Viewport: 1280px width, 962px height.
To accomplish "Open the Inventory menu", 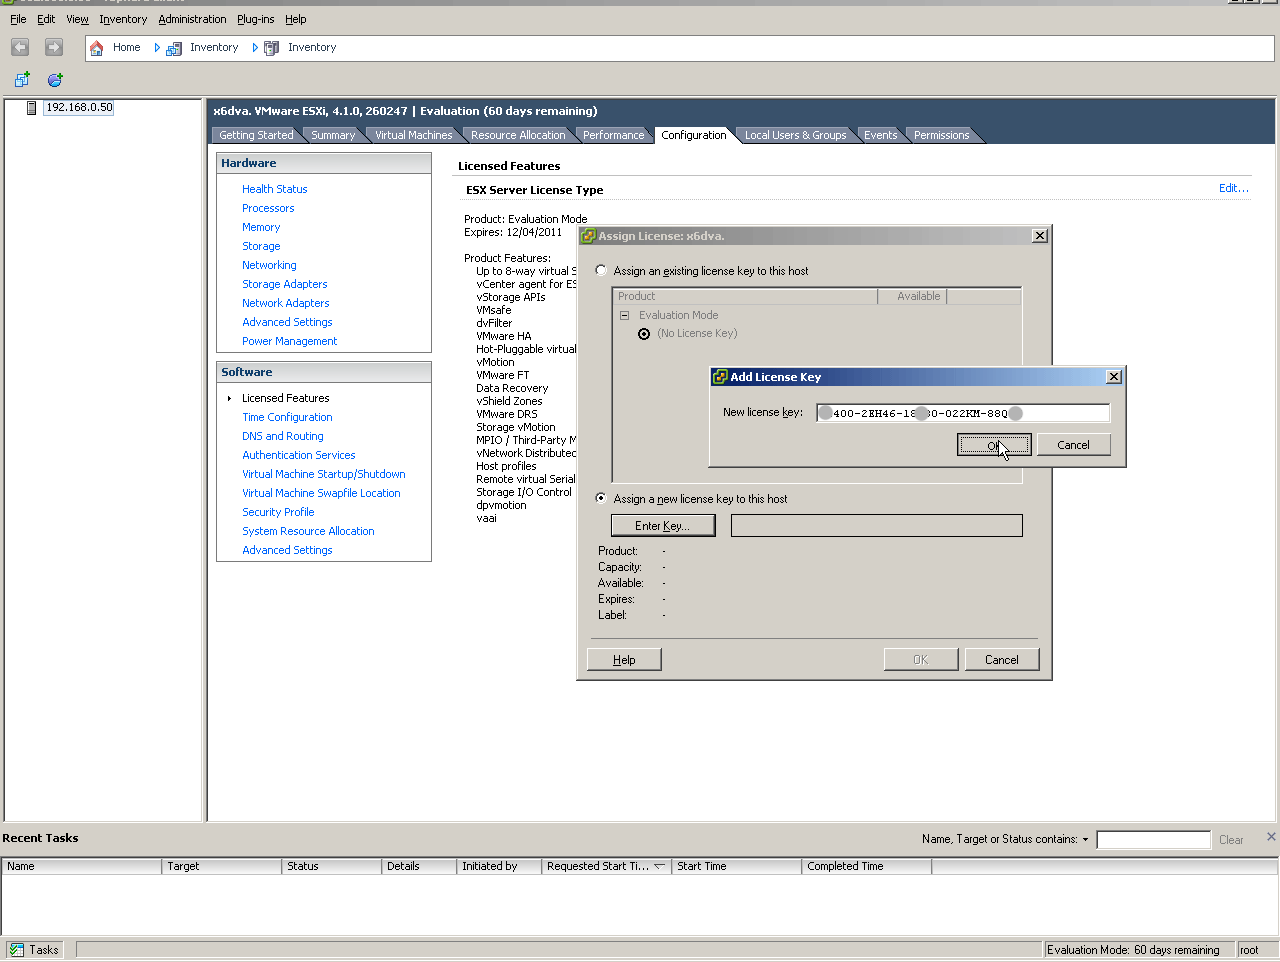I will 123,19.
